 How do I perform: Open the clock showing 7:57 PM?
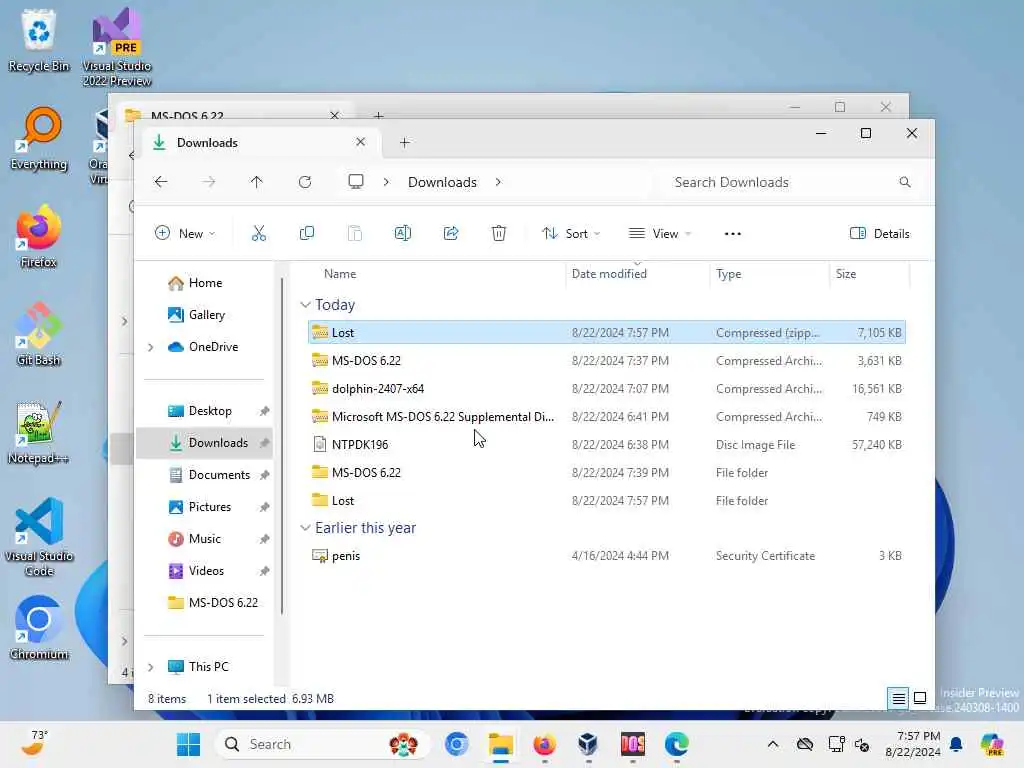click(x=912, y=744)
